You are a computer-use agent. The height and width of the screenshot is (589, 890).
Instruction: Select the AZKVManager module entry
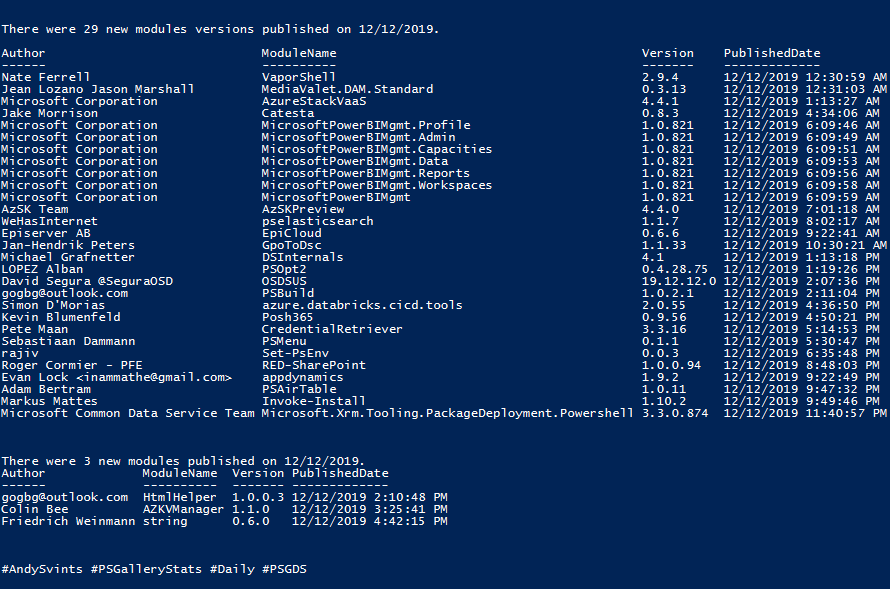183,509
